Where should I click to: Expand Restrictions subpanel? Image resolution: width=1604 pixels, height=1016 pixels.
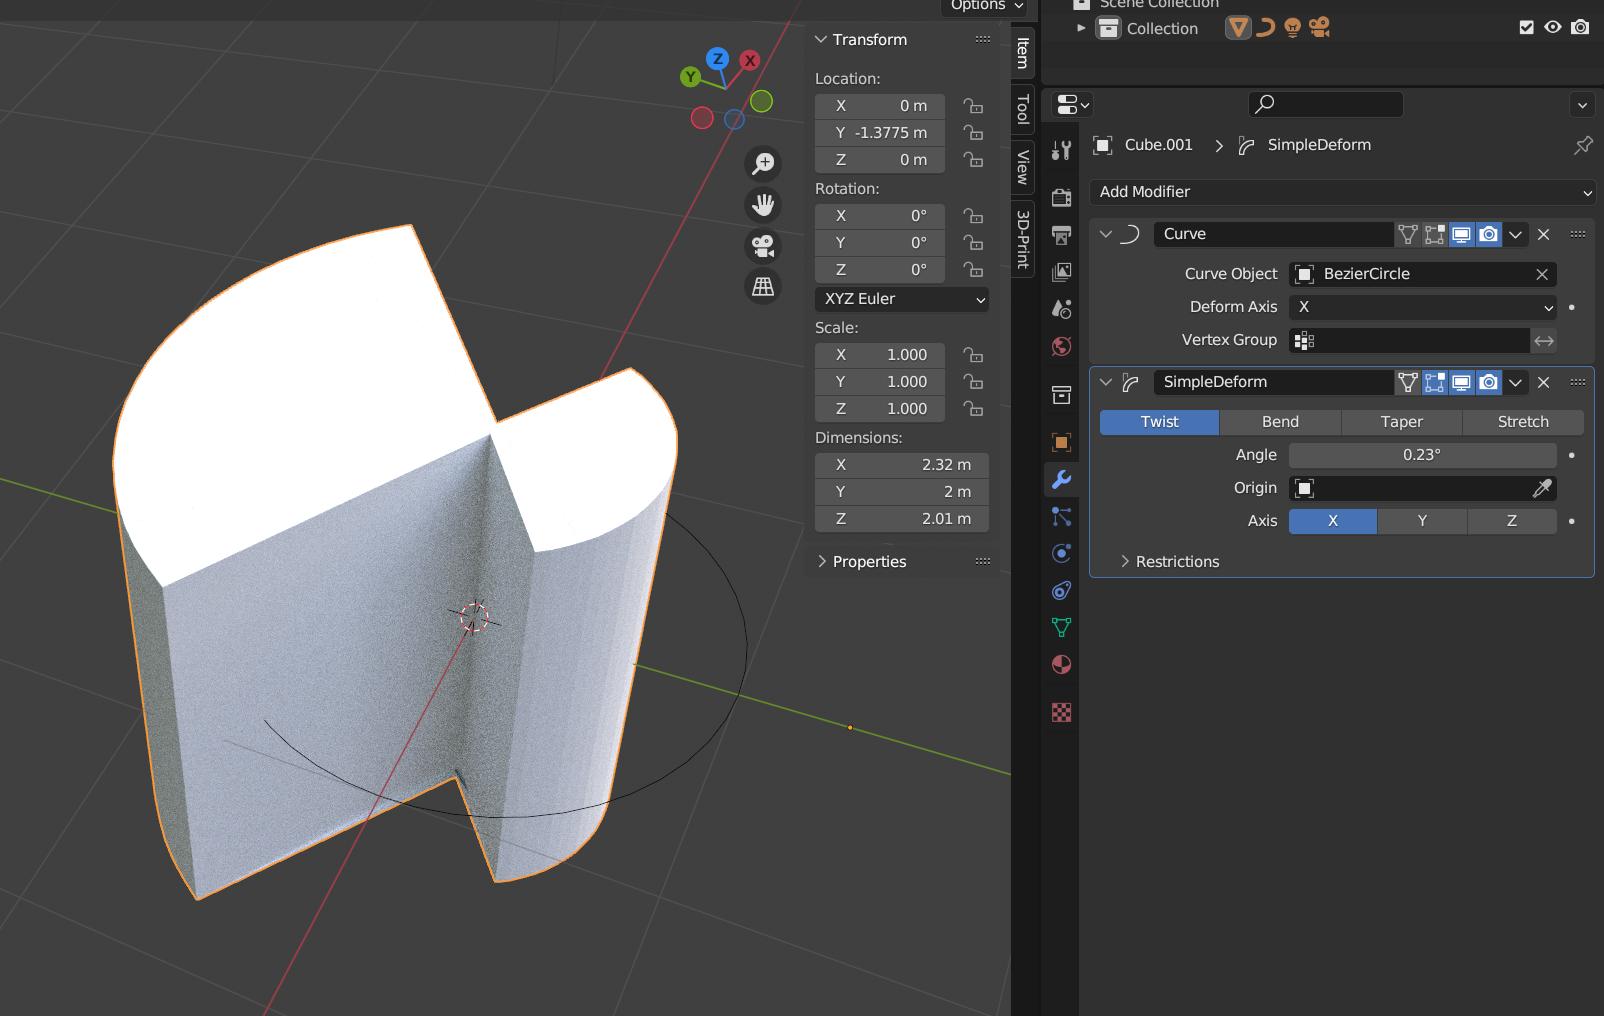(x=1125, y=562)
